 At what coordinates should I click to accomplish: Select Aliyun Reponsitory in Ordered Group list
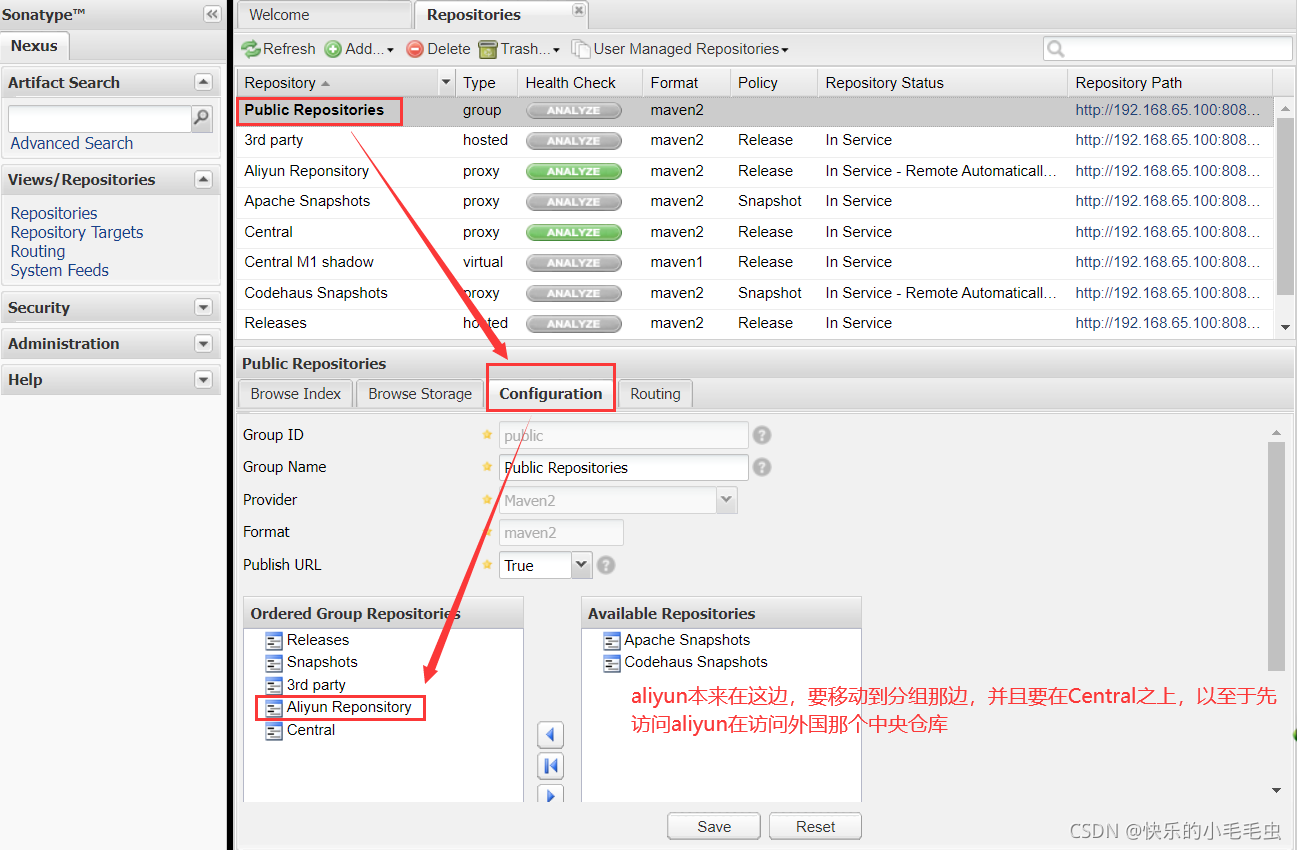pos(338,707)
